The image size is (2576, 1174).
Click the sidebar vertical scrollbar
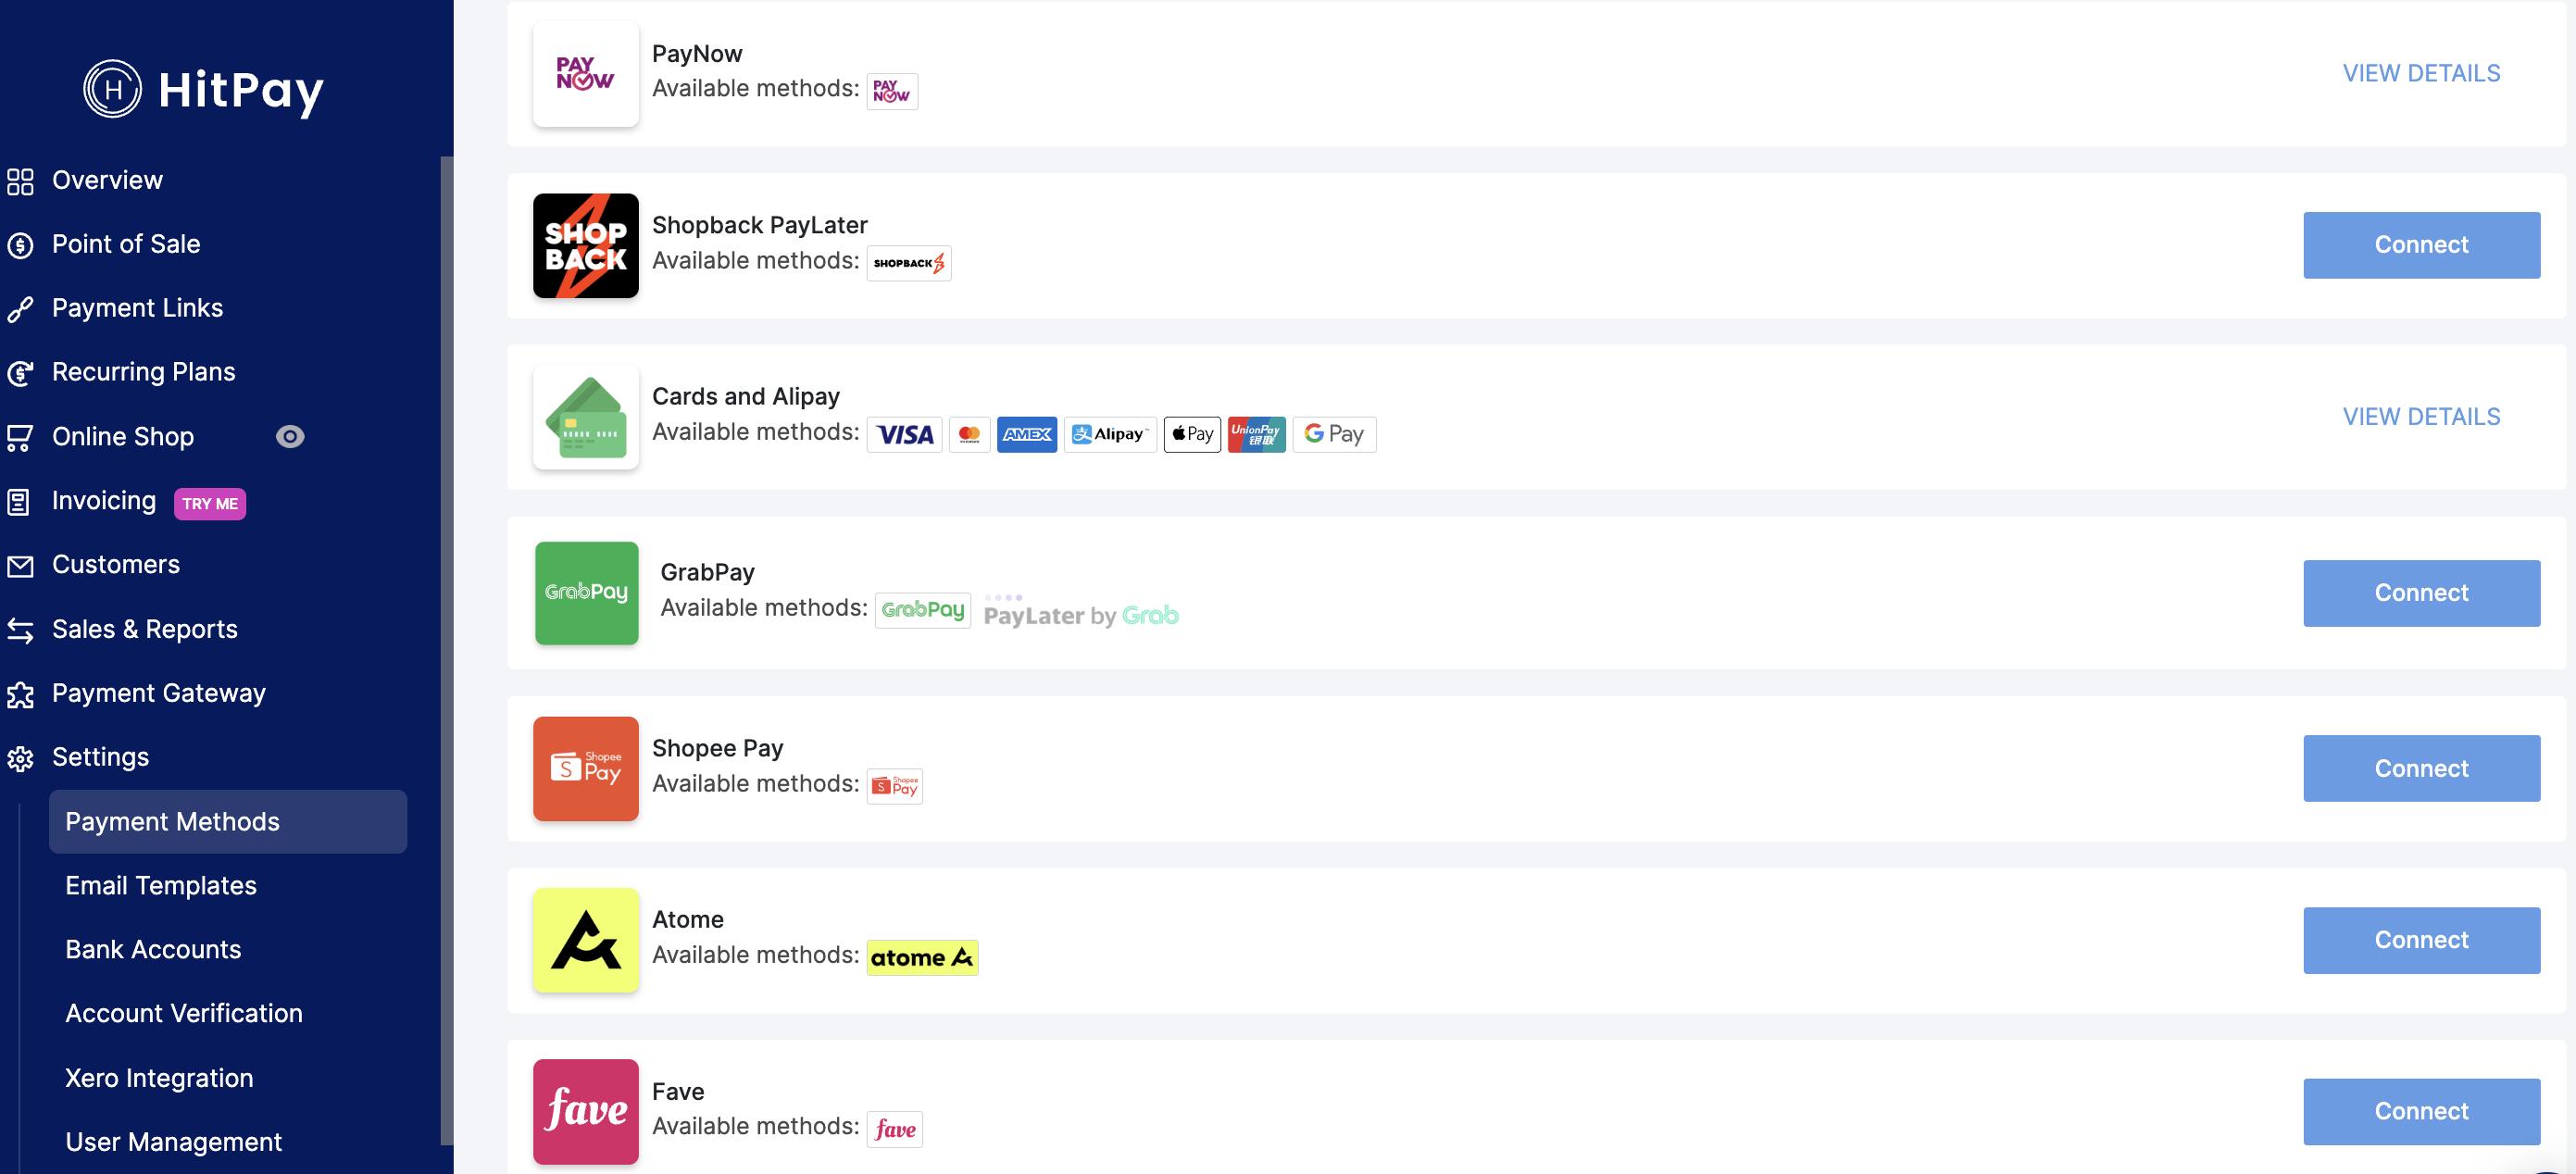447,650
